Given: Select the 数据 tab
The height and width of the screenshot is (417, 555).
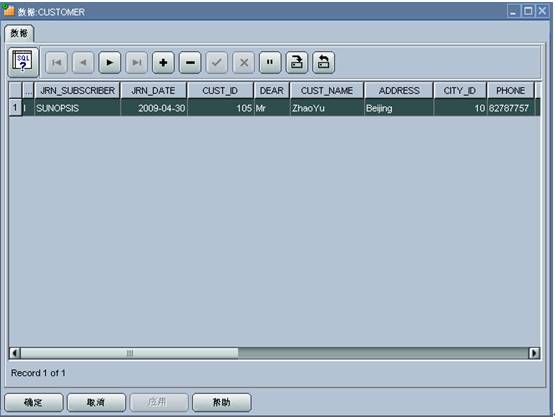Looking at the screenshot, I should tap(19, 33).
